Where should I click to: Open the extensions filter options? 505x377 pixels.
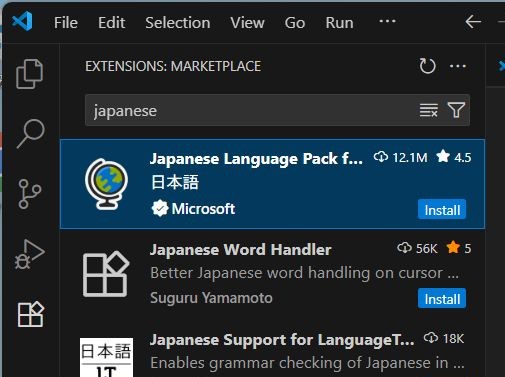point(456,110)
